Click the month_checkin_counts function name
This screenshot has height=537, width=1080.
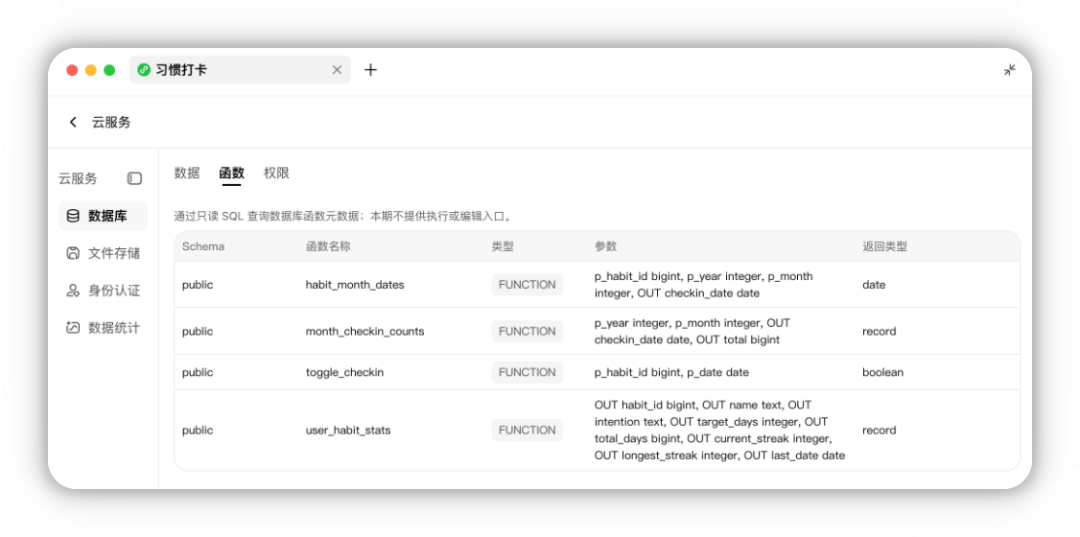(x=365, y=331)
